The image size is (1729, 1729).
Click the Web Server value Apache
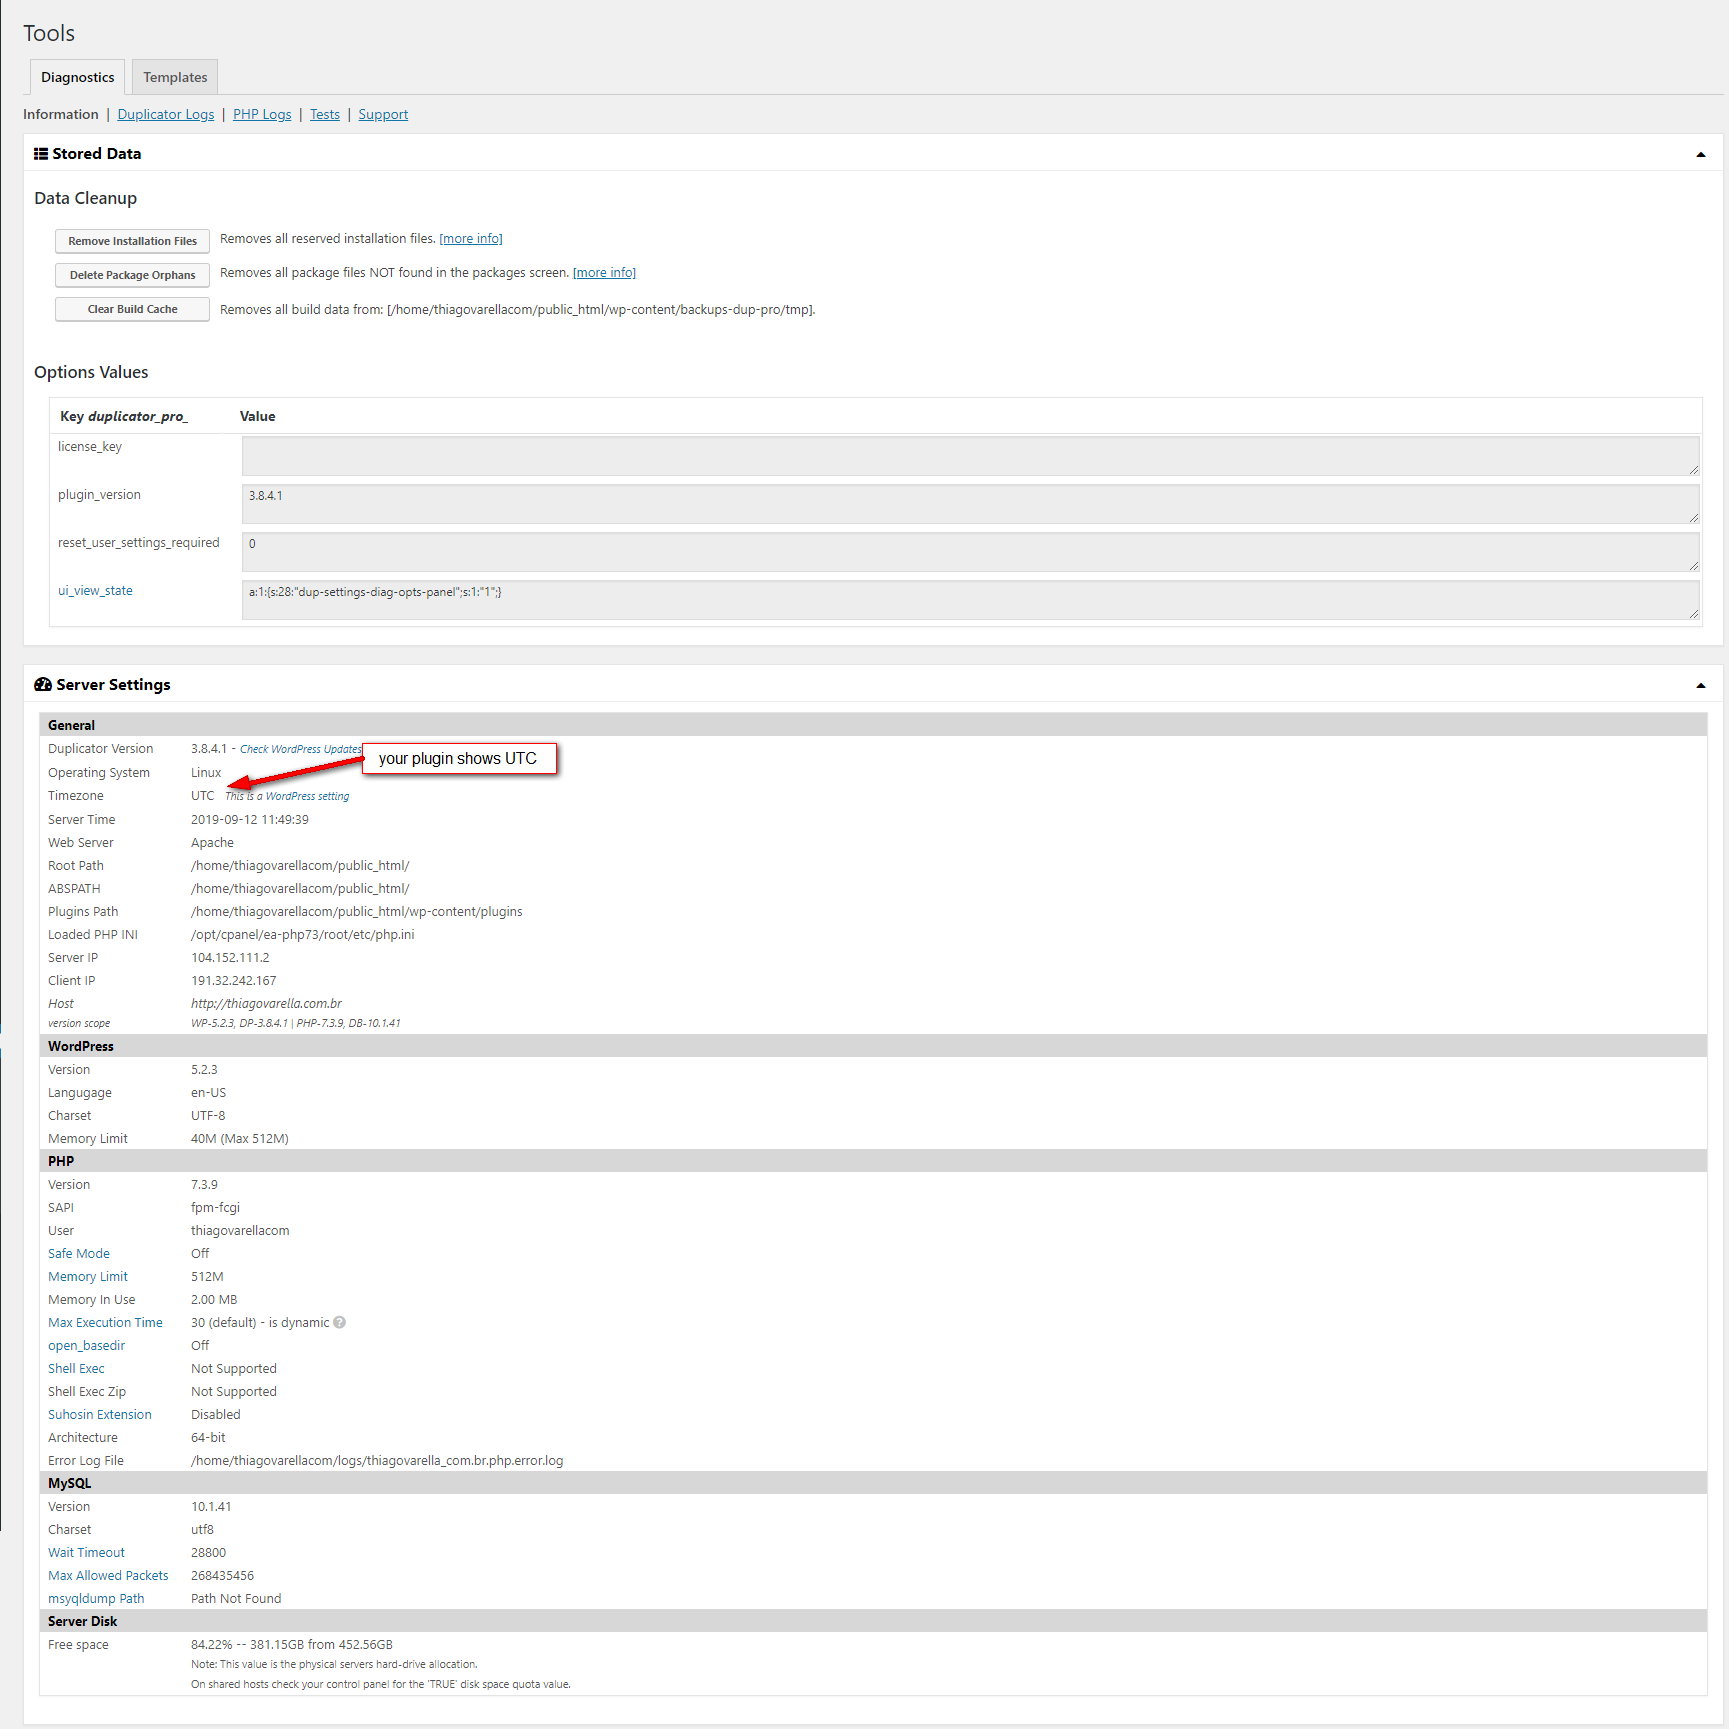pos(213,843)
